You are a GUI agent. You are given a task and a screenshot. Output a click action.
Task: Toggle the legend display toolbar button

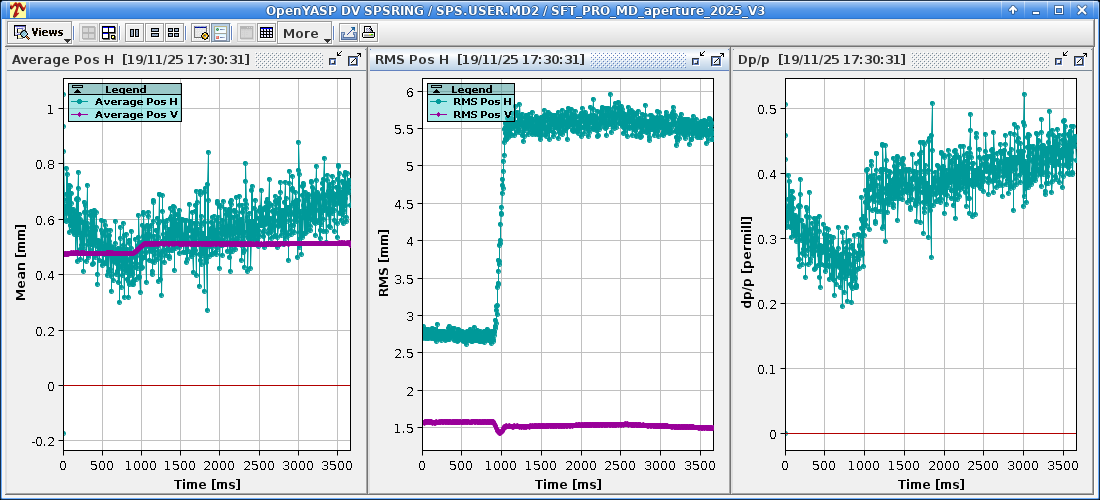pos(220,32)
